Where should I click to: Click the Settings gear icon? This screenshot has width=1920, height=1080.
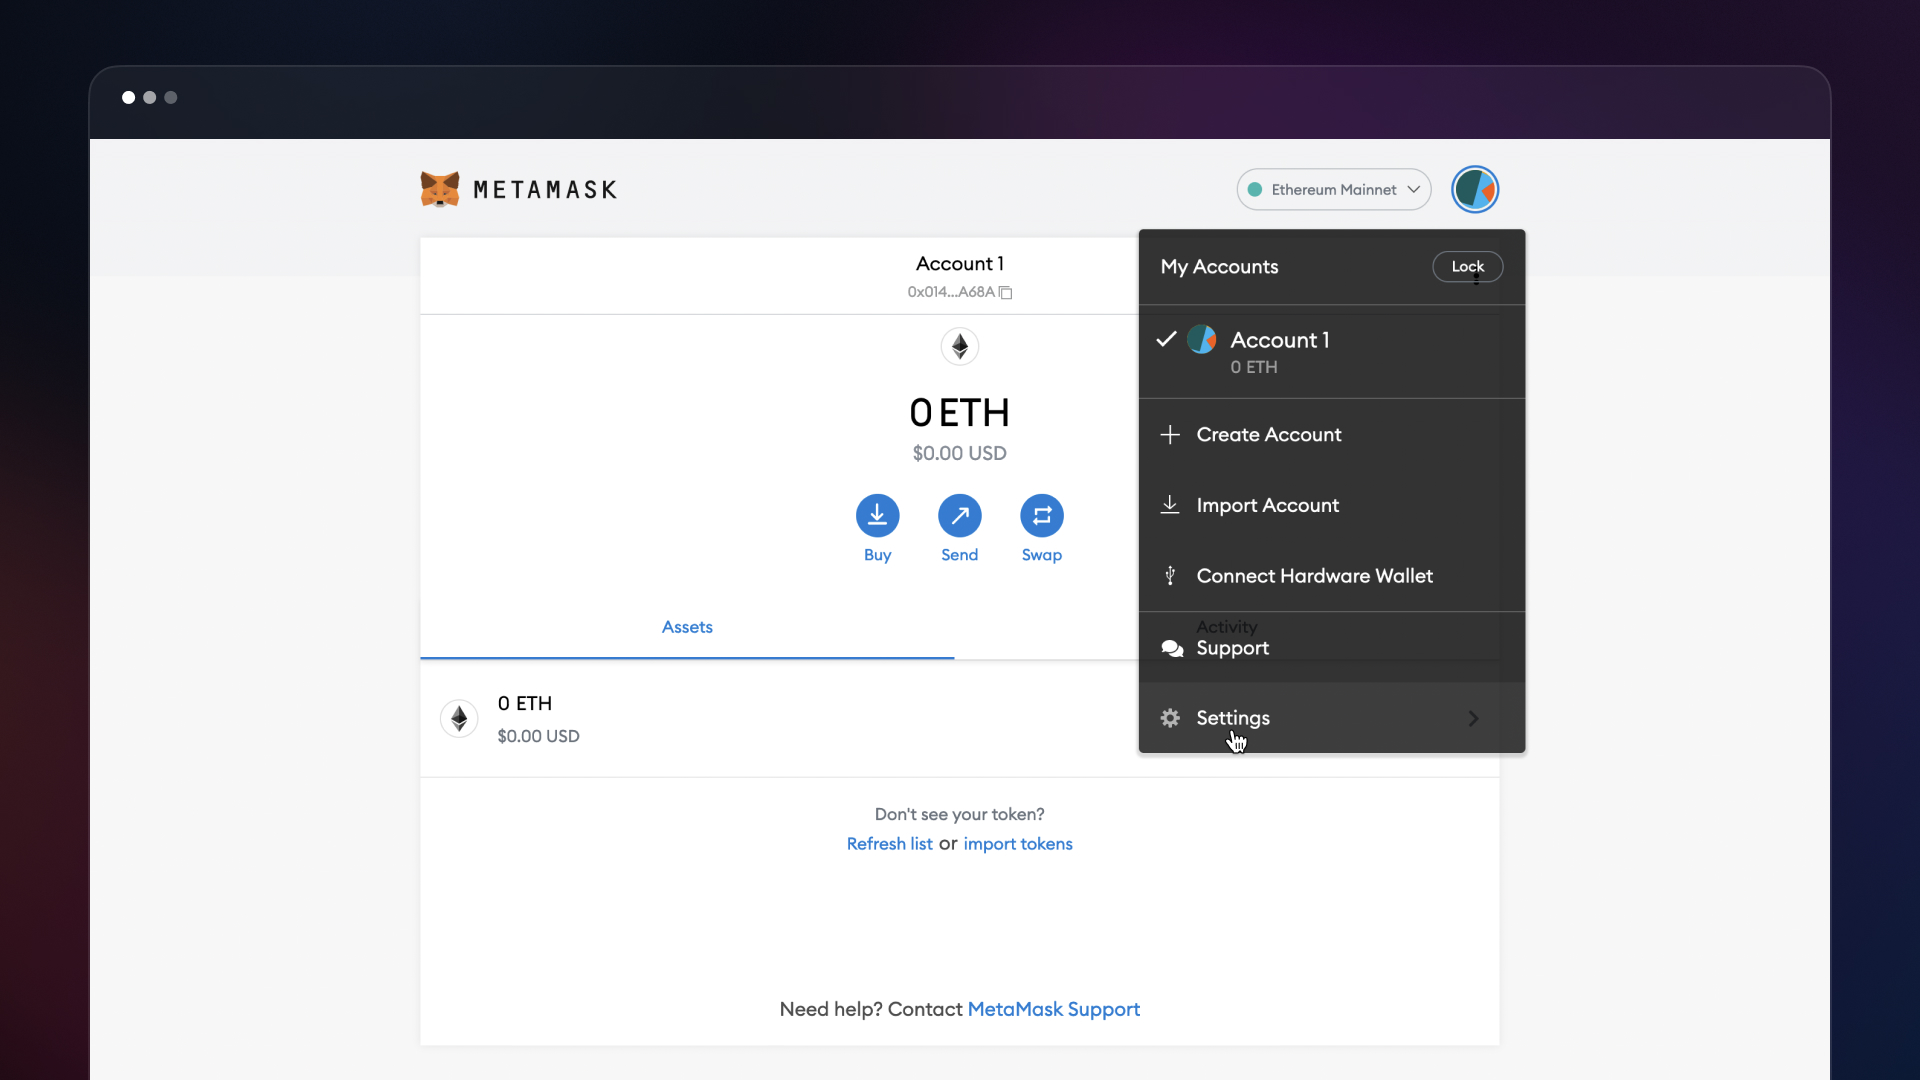pos(1170,718)
